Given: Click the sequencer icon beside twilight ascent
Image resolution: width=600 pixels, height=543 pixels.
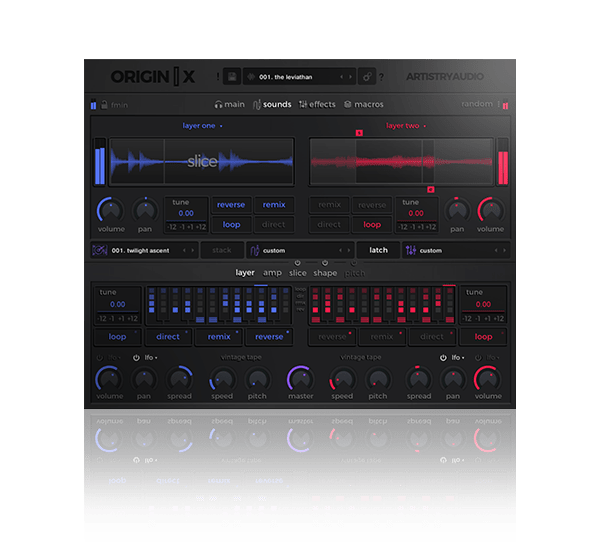Looking at the screenshot, I should (x=99, y=250).
